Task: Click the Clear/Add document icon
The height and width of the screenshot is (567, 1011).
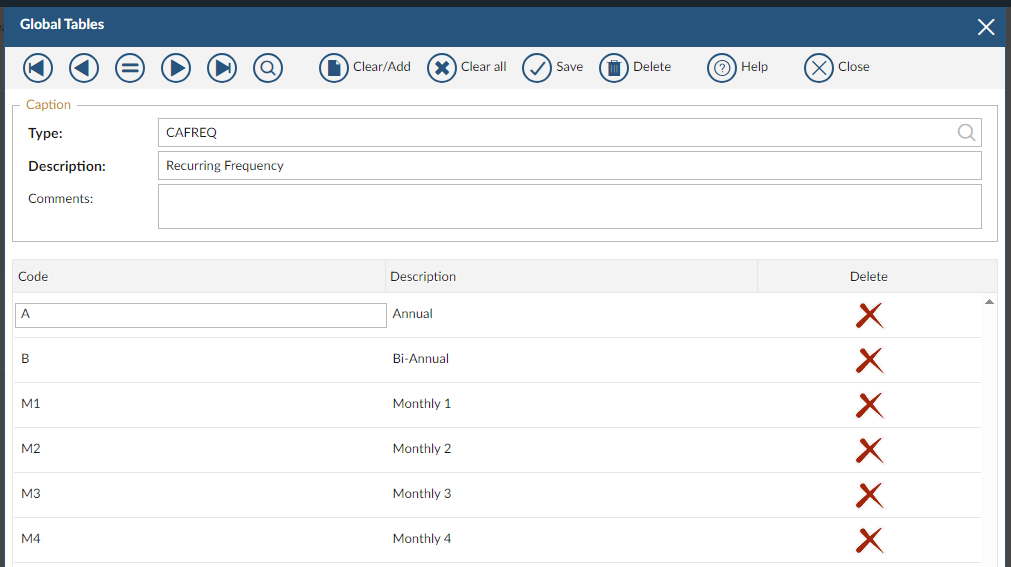Action: click(334, 68)
